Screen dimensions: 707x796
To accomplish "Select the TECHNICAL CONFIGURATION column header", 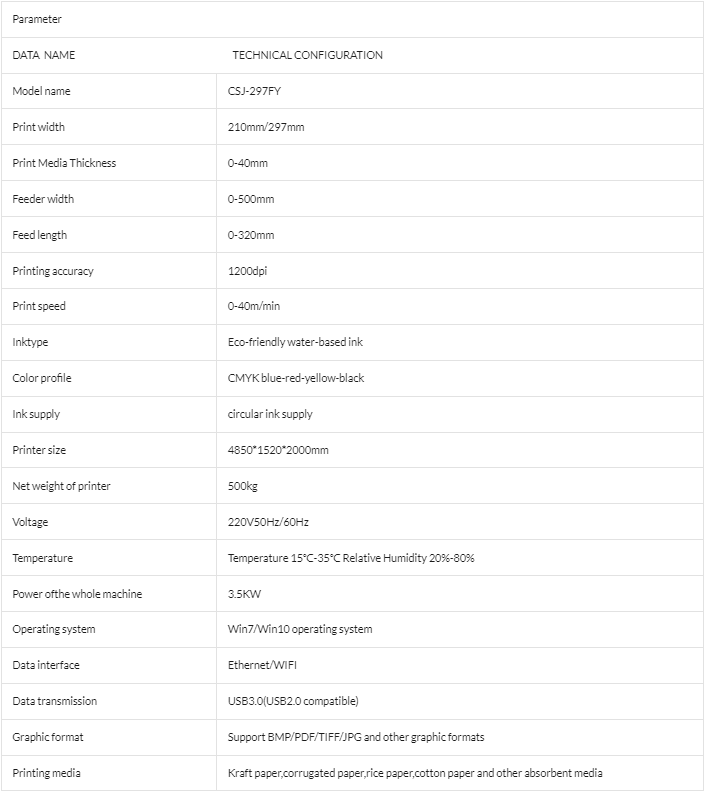I will (x=308, y=55).
